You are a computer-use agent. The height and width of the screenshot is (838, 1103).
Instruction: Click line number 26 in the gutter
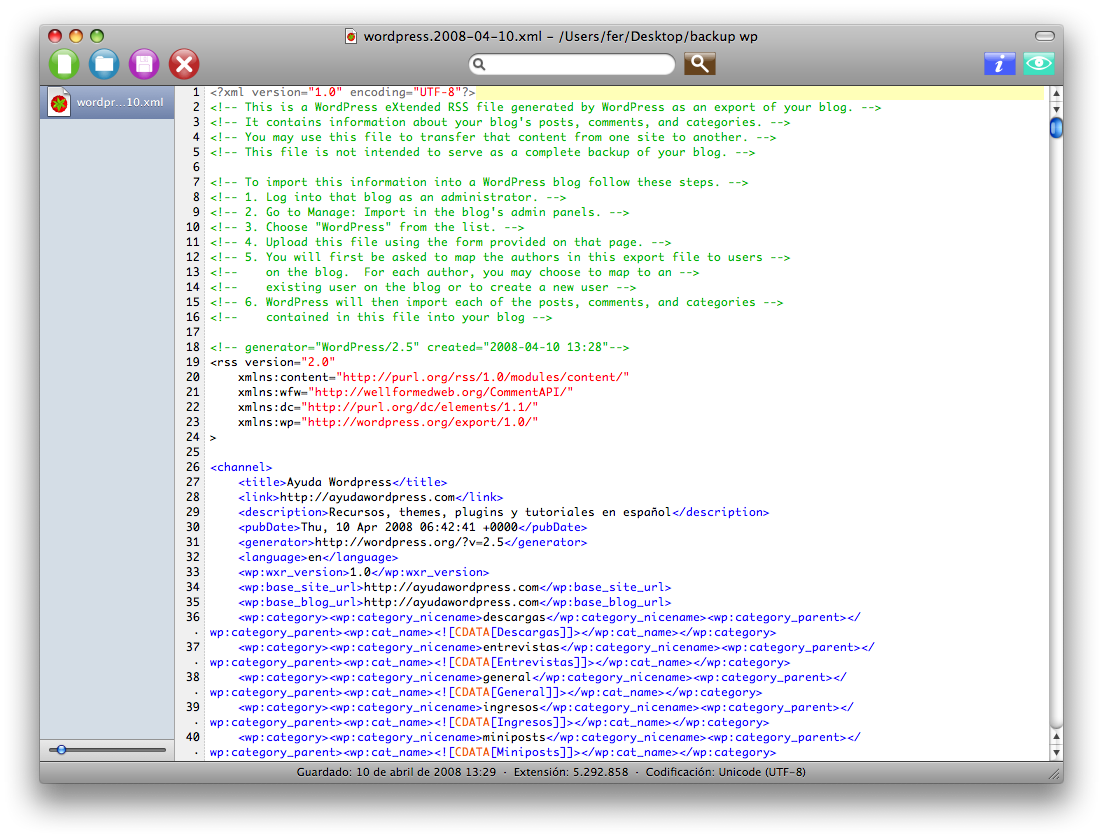(x=193, y=467)
